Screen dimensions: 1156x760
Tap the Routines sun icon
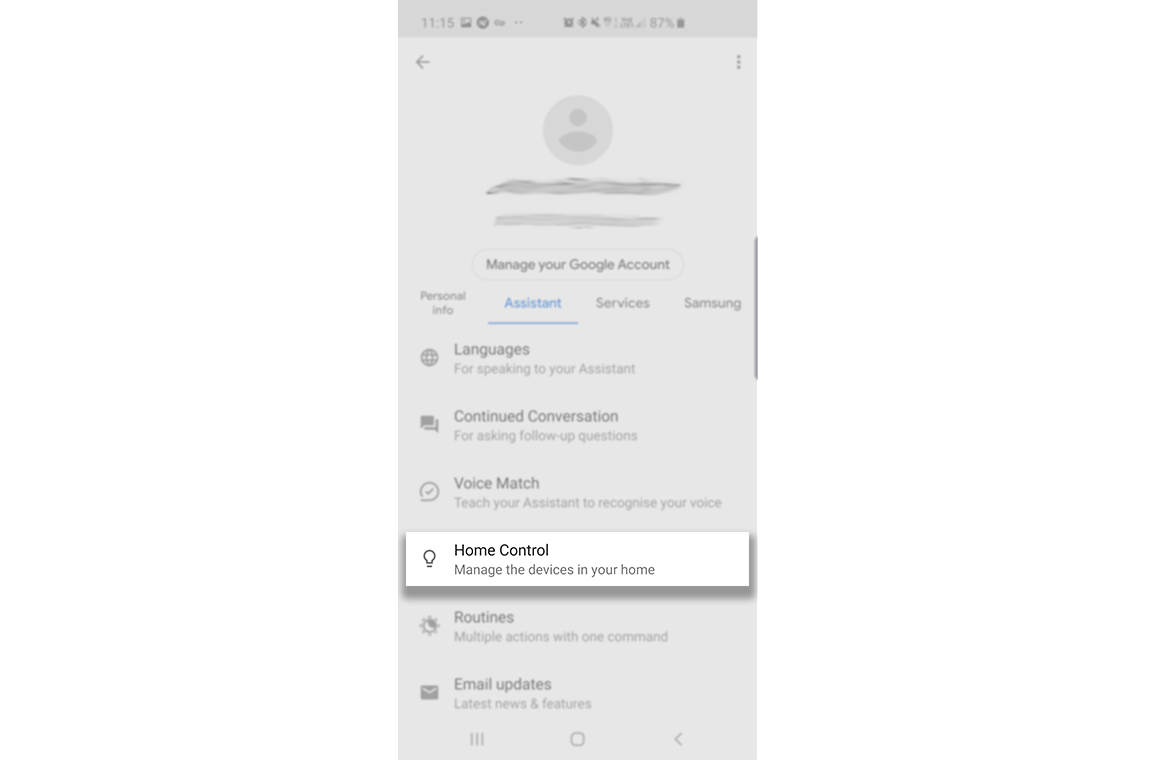[429, 626]
